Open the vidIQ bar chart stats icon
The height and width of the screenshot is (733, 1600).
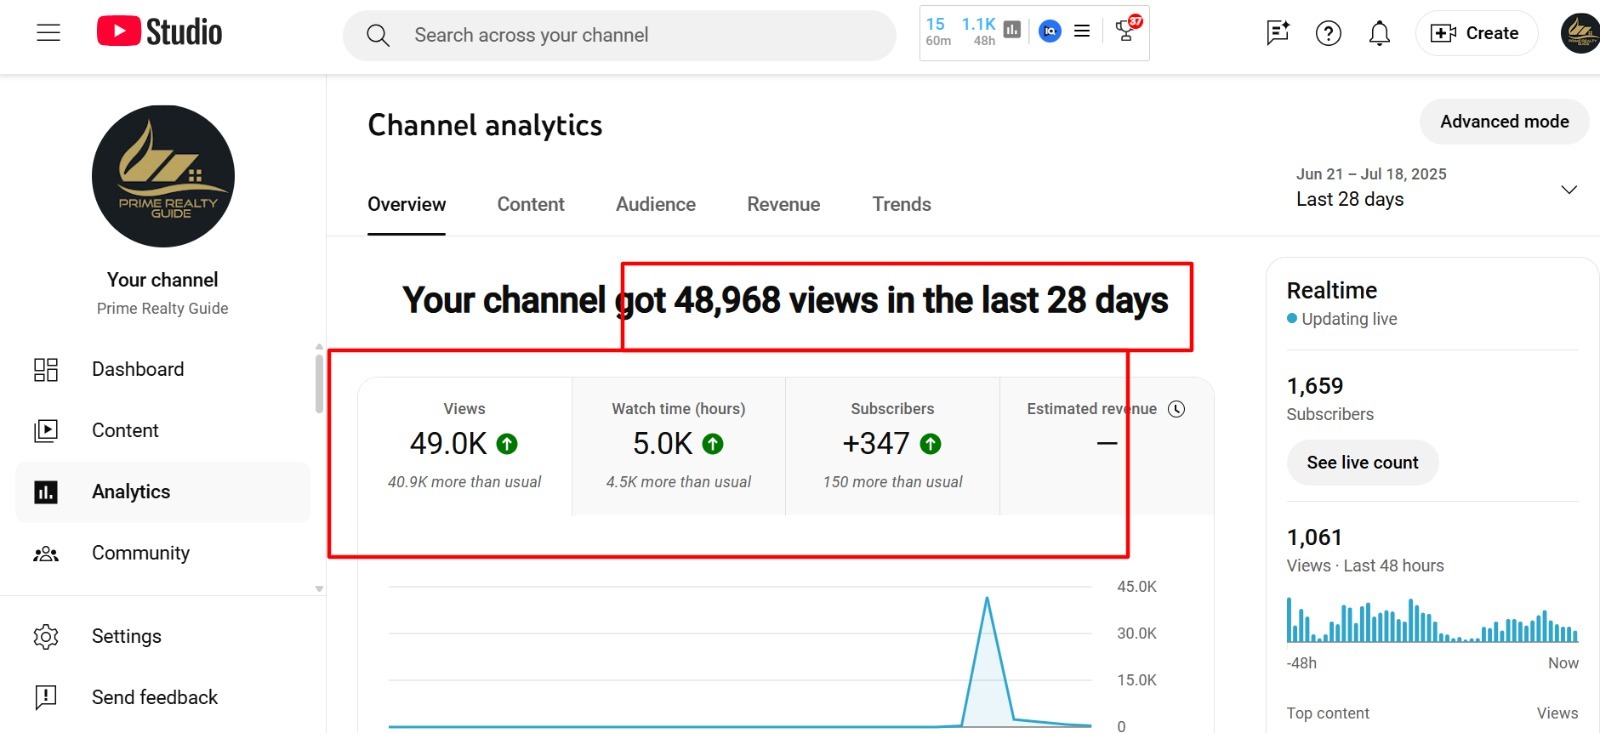pos(1012,30)
